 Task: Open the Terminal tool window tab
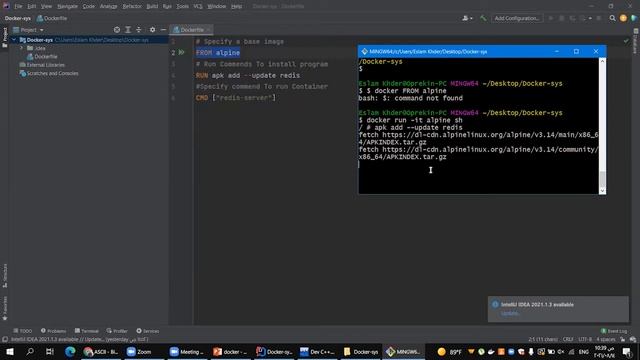coord(87,331)
